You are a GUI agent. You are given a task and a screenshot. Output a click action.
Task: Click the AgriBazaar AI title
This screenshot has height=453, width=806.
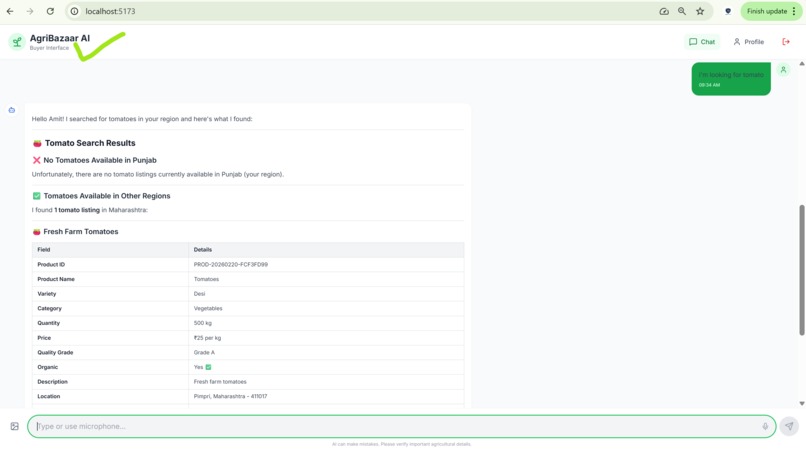pyautogui.click(x=60, y=38)
